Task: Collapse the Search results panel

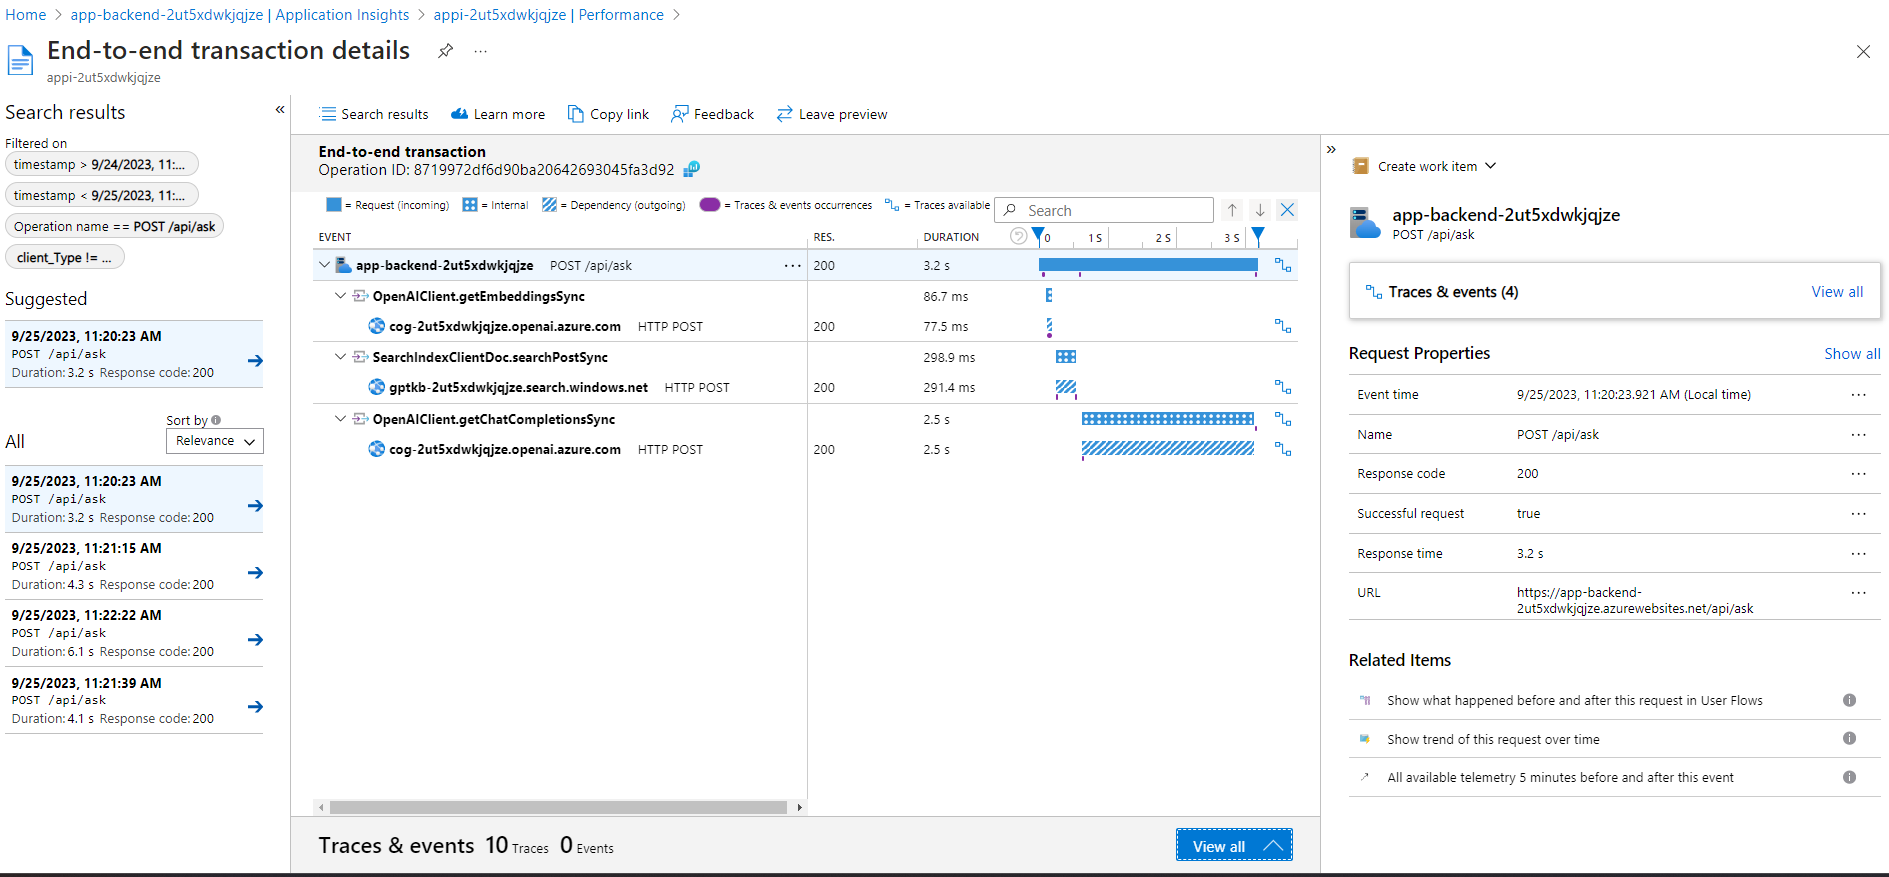Action: [280, 110]
